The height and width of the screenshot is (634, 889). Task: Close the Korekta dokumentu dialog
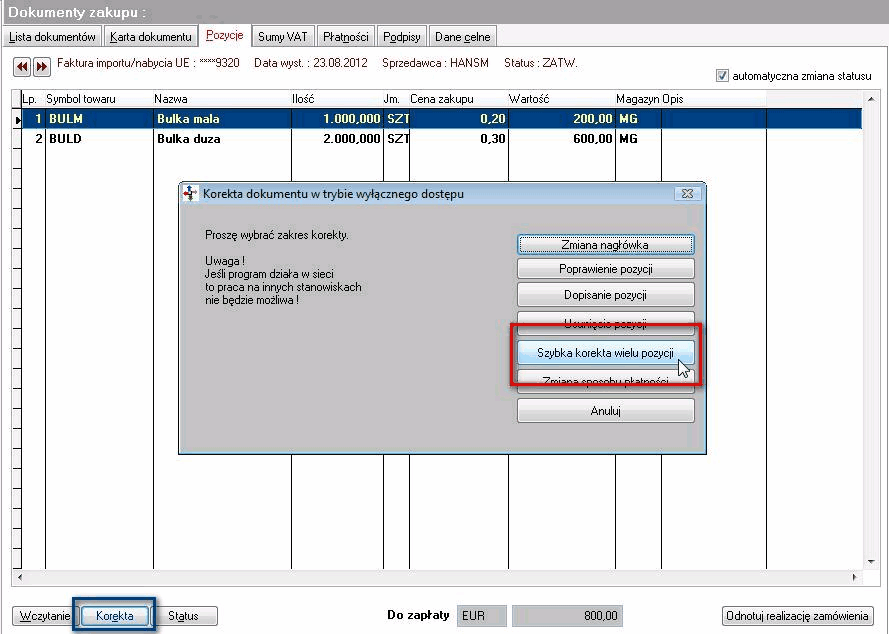(x=688, y=193)
